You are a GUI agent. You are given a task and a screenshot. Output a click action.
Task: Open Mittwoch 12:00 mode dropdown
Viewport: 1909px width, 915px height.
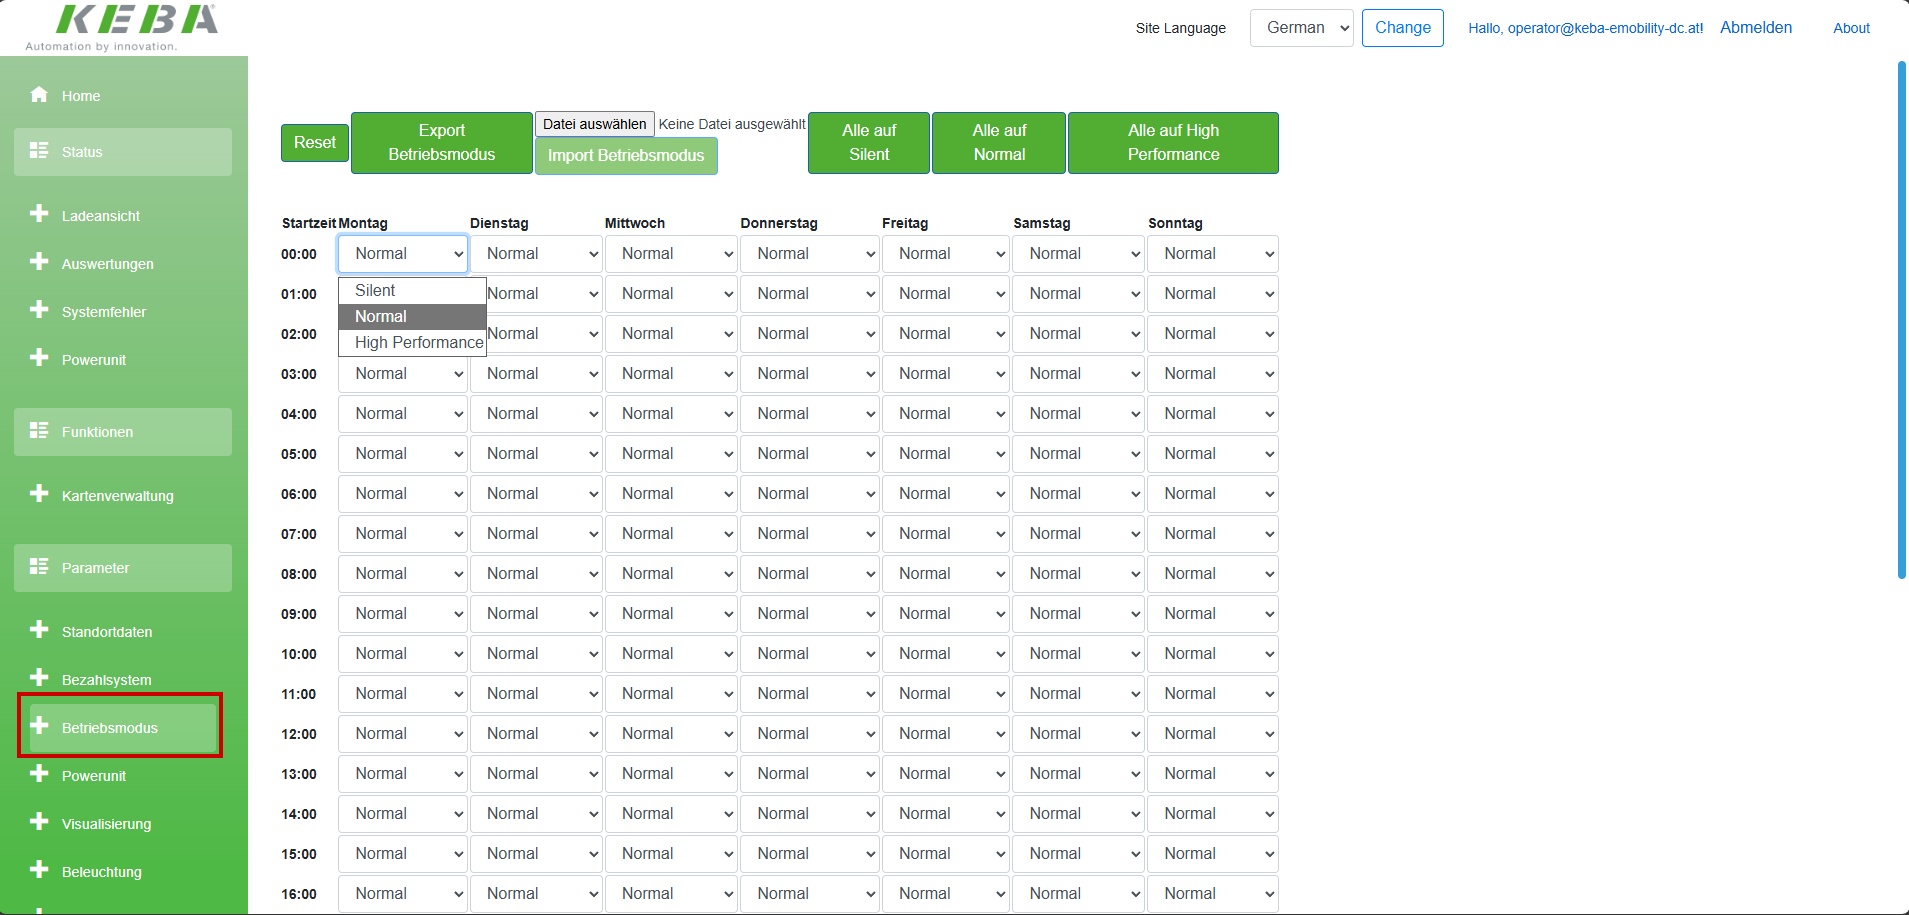pyautogui.click(x=671, y=734)
